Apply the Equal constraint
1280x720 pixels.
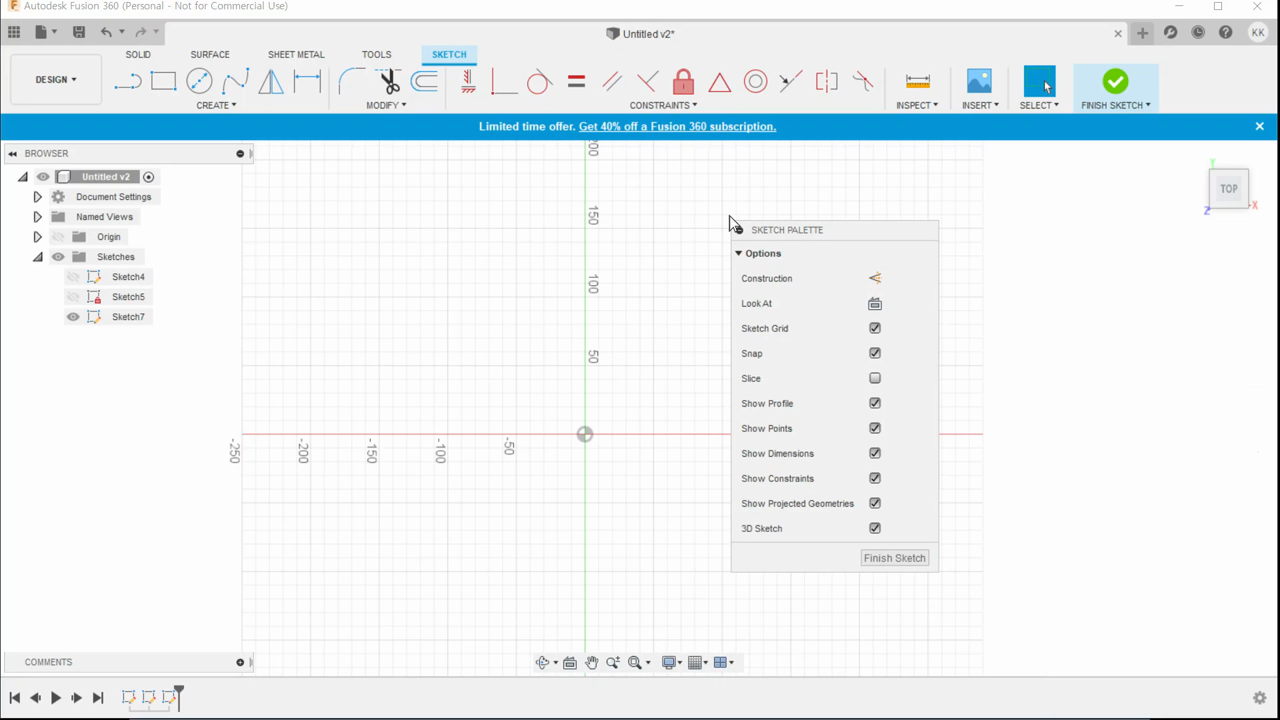point(576,82)
